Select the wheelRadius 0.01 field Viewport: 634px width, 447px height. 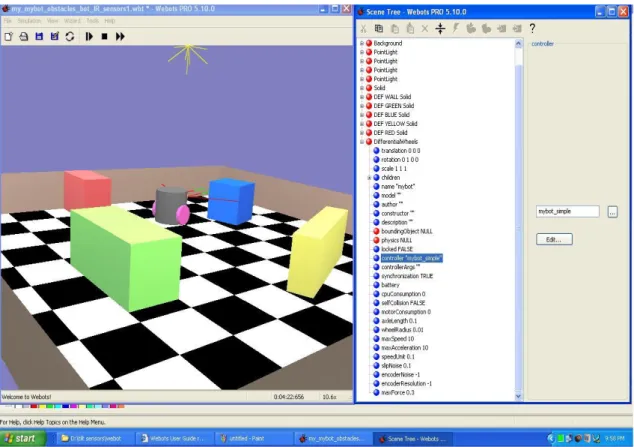(x=402, y=330)
